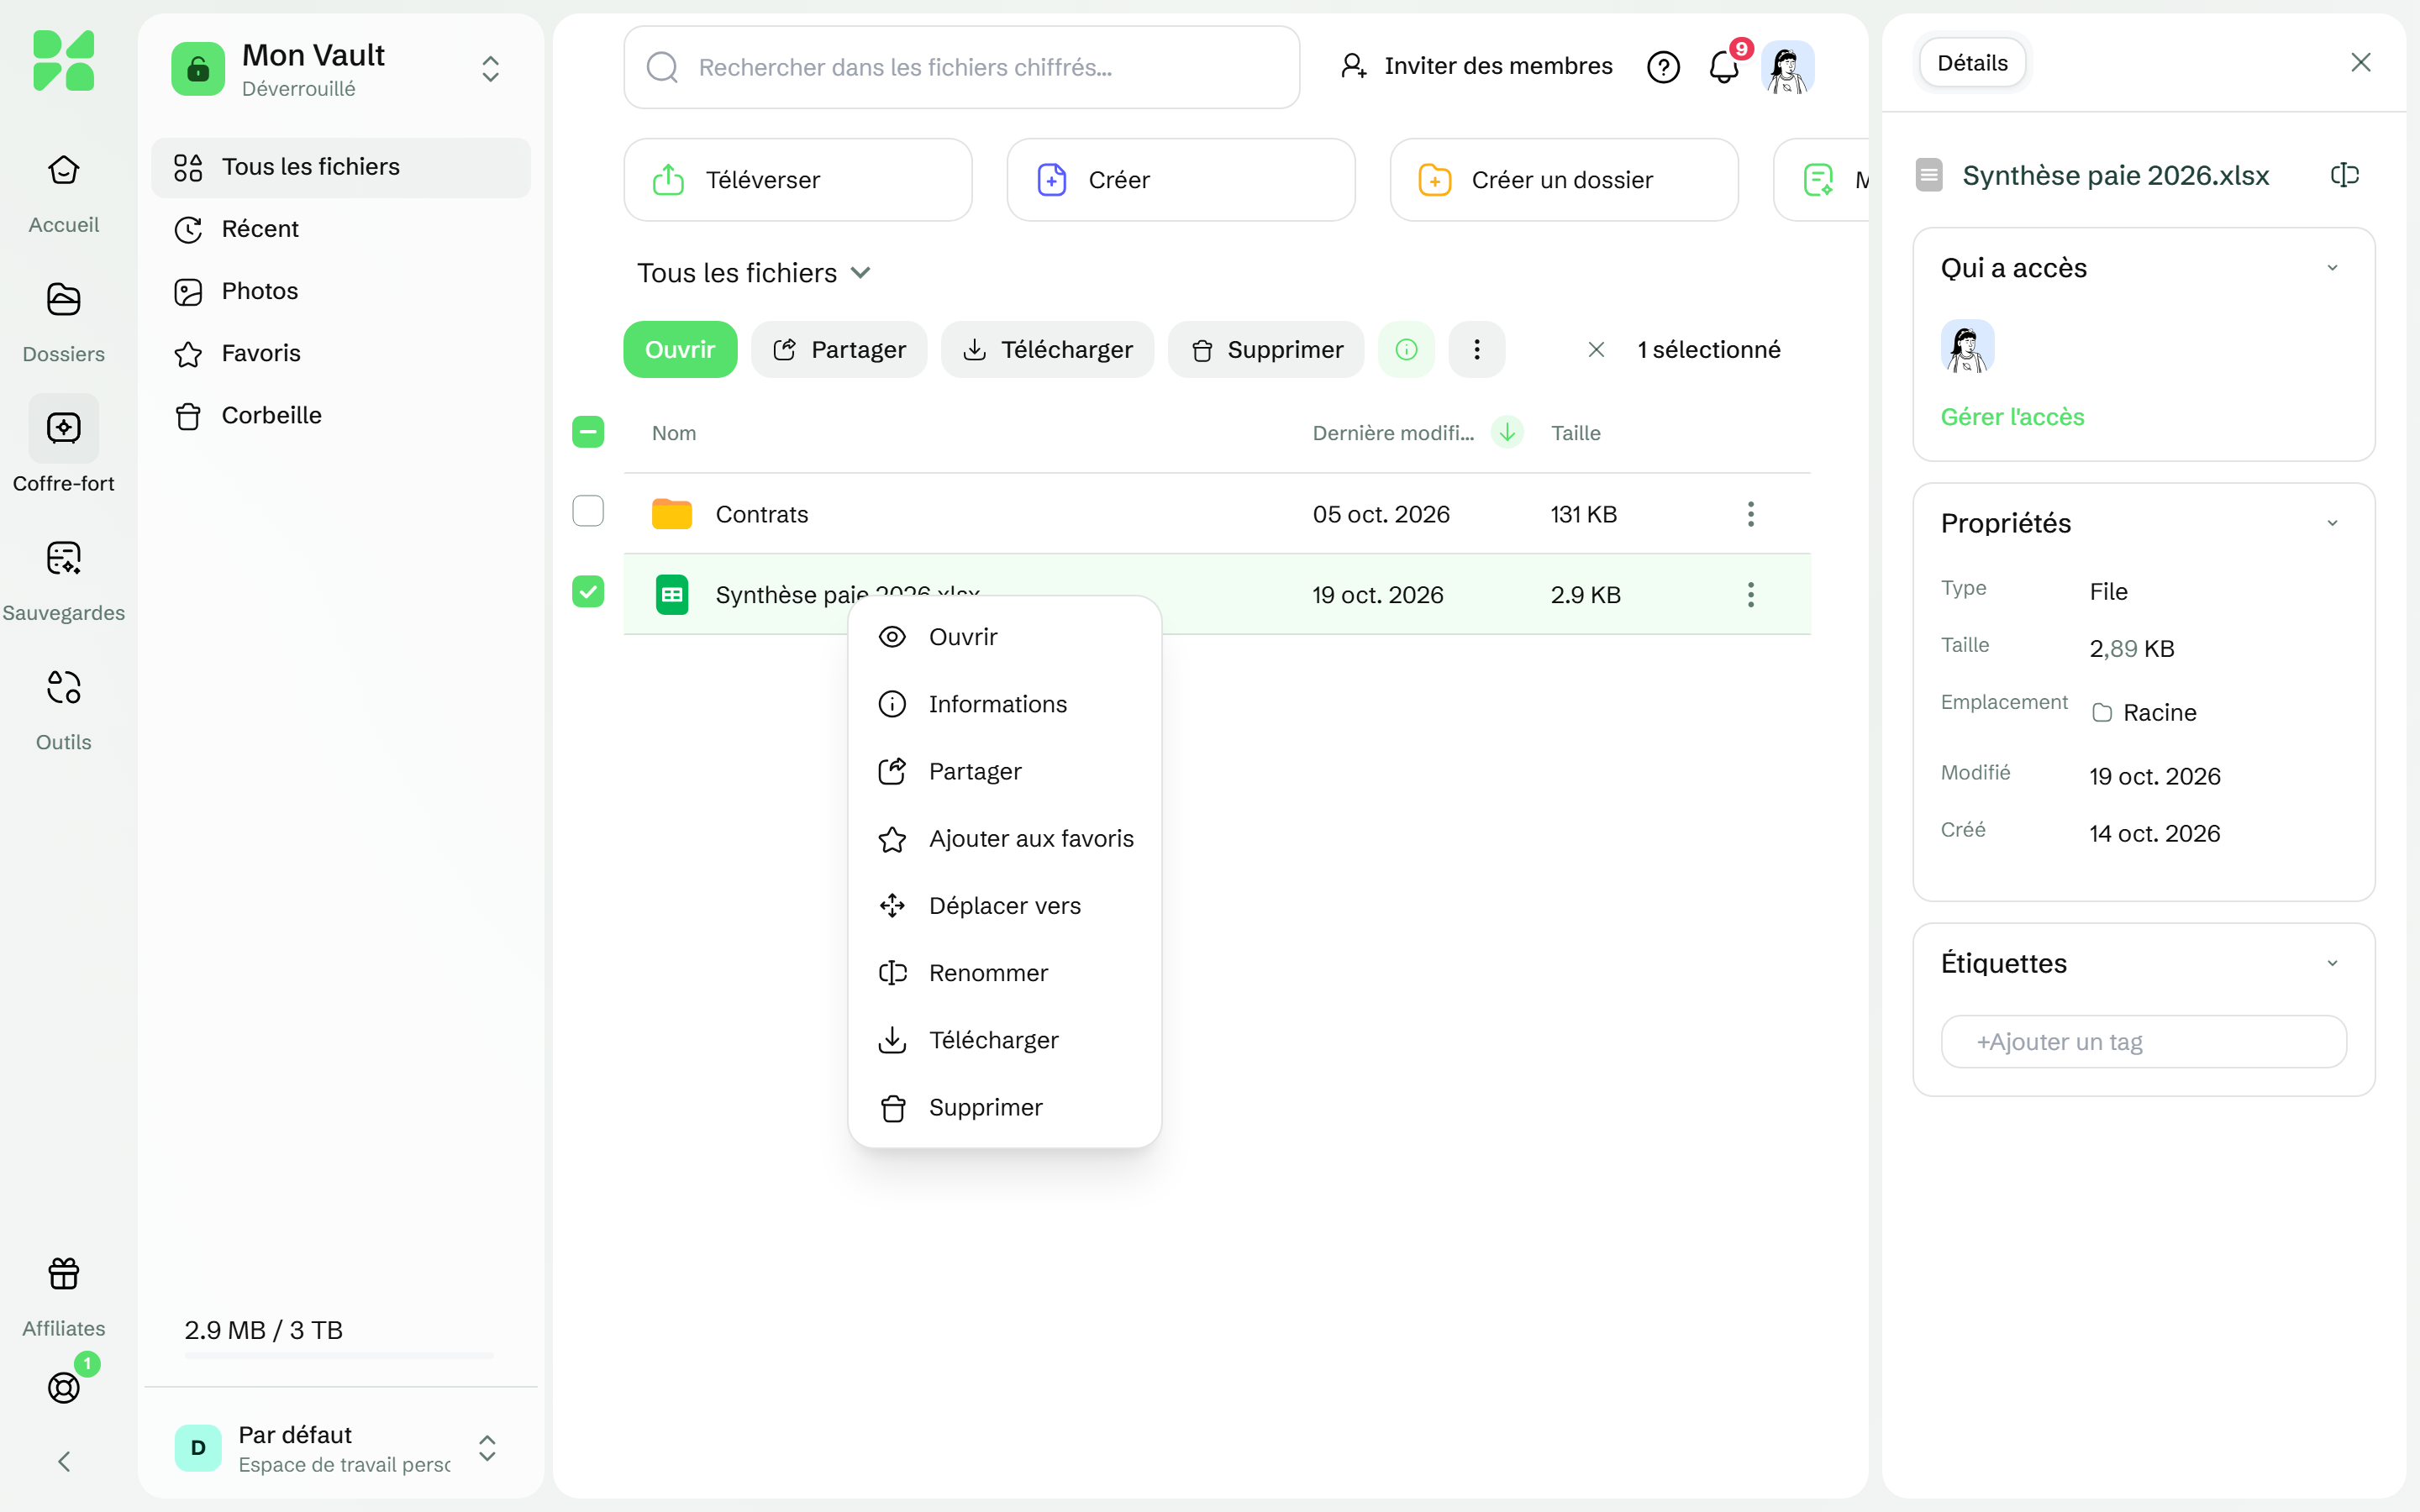Image resolution: width=2420 pixels, height=1512 pixels.
Task: Toggle the select-all checkbox in header
Action: point(588,432)
